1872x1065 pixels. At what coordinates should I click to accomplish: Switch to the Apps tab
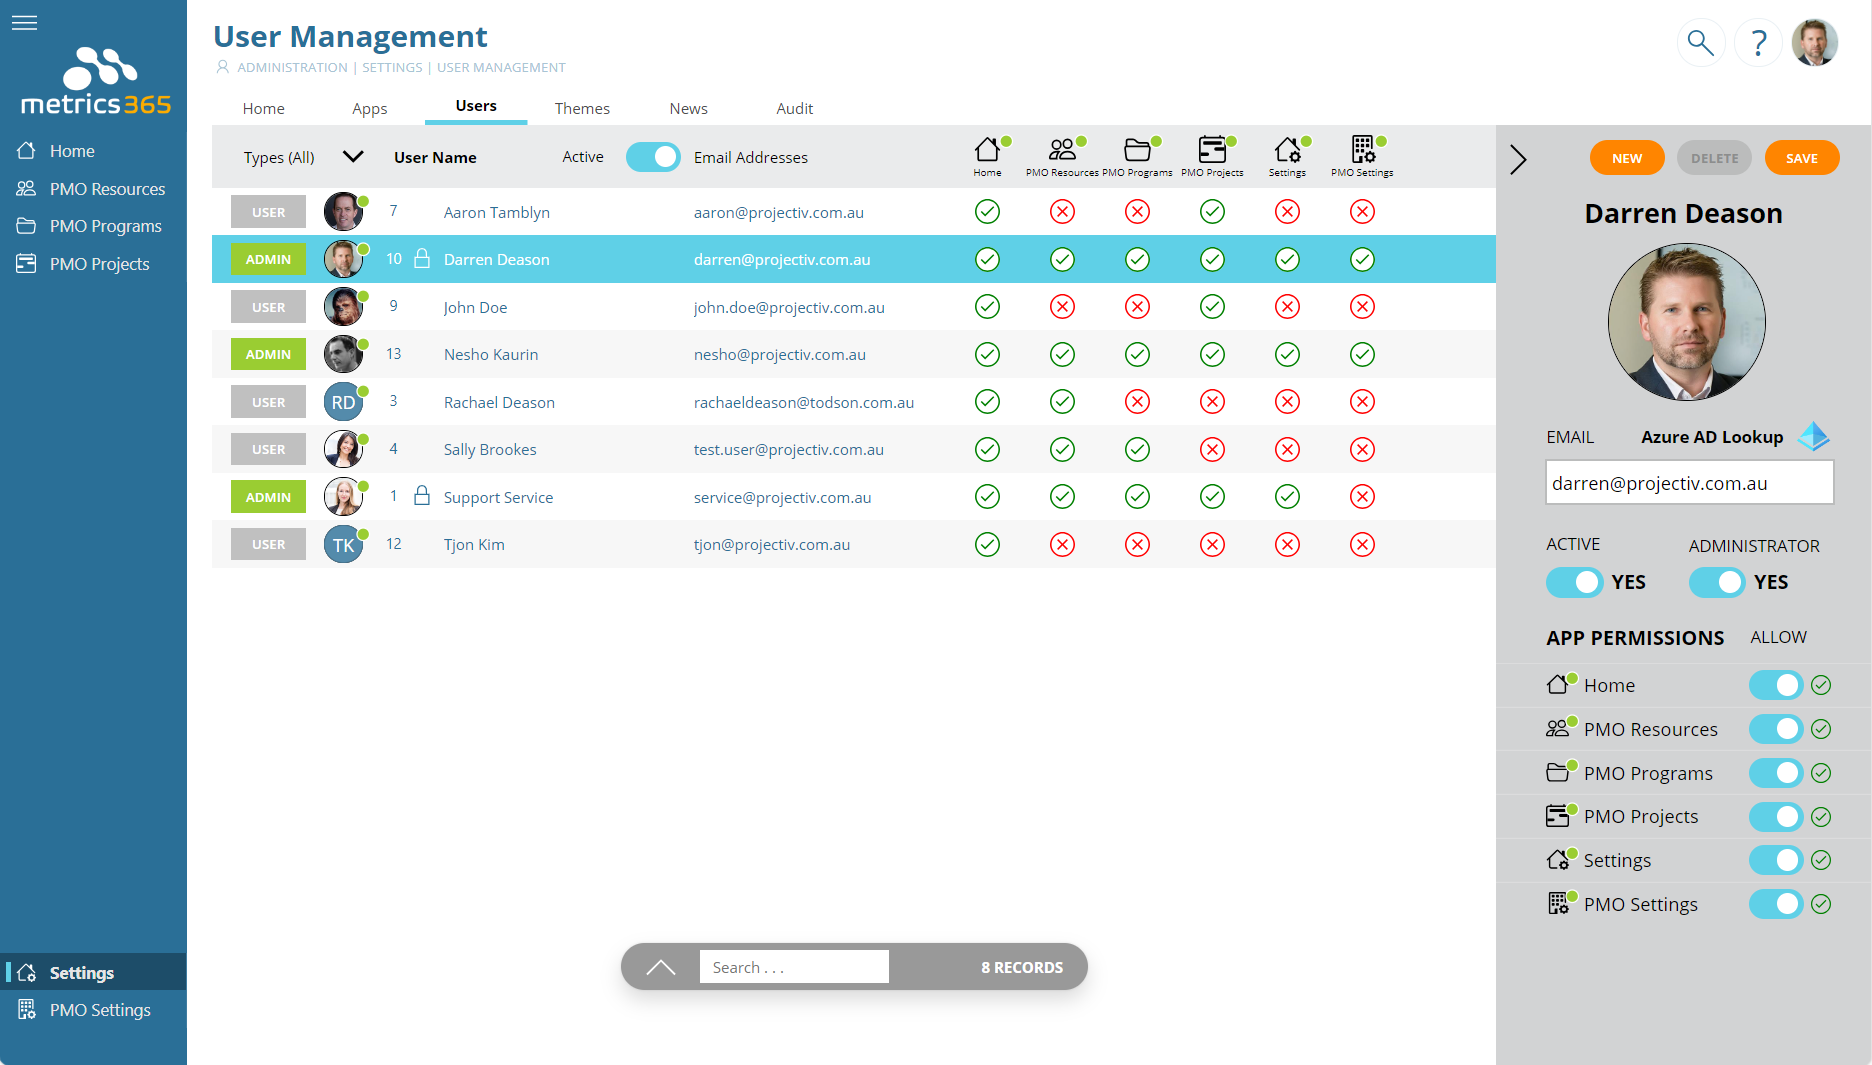tap(369, 108)
